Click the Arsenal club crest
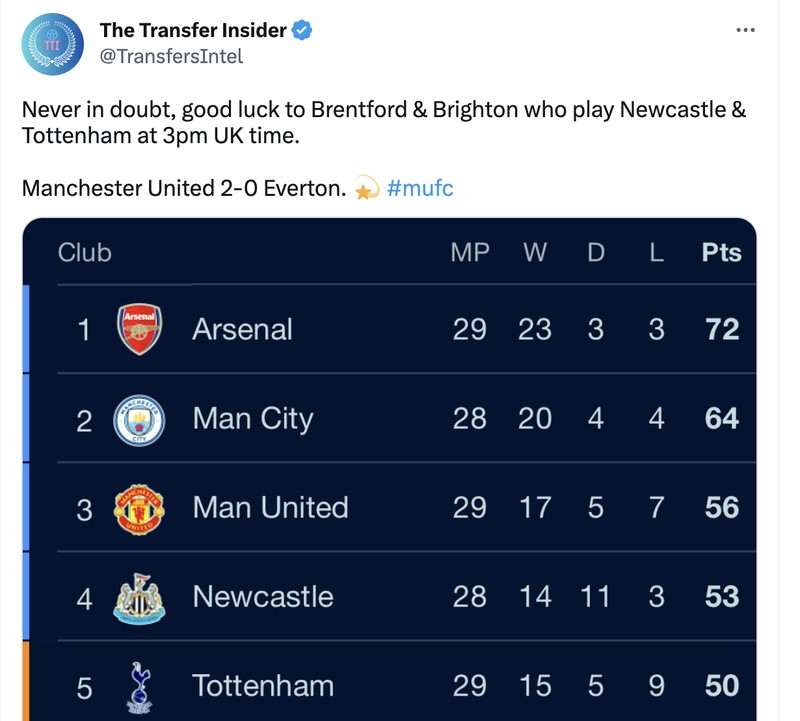The image size is (800, 721). tap(139, 329)
